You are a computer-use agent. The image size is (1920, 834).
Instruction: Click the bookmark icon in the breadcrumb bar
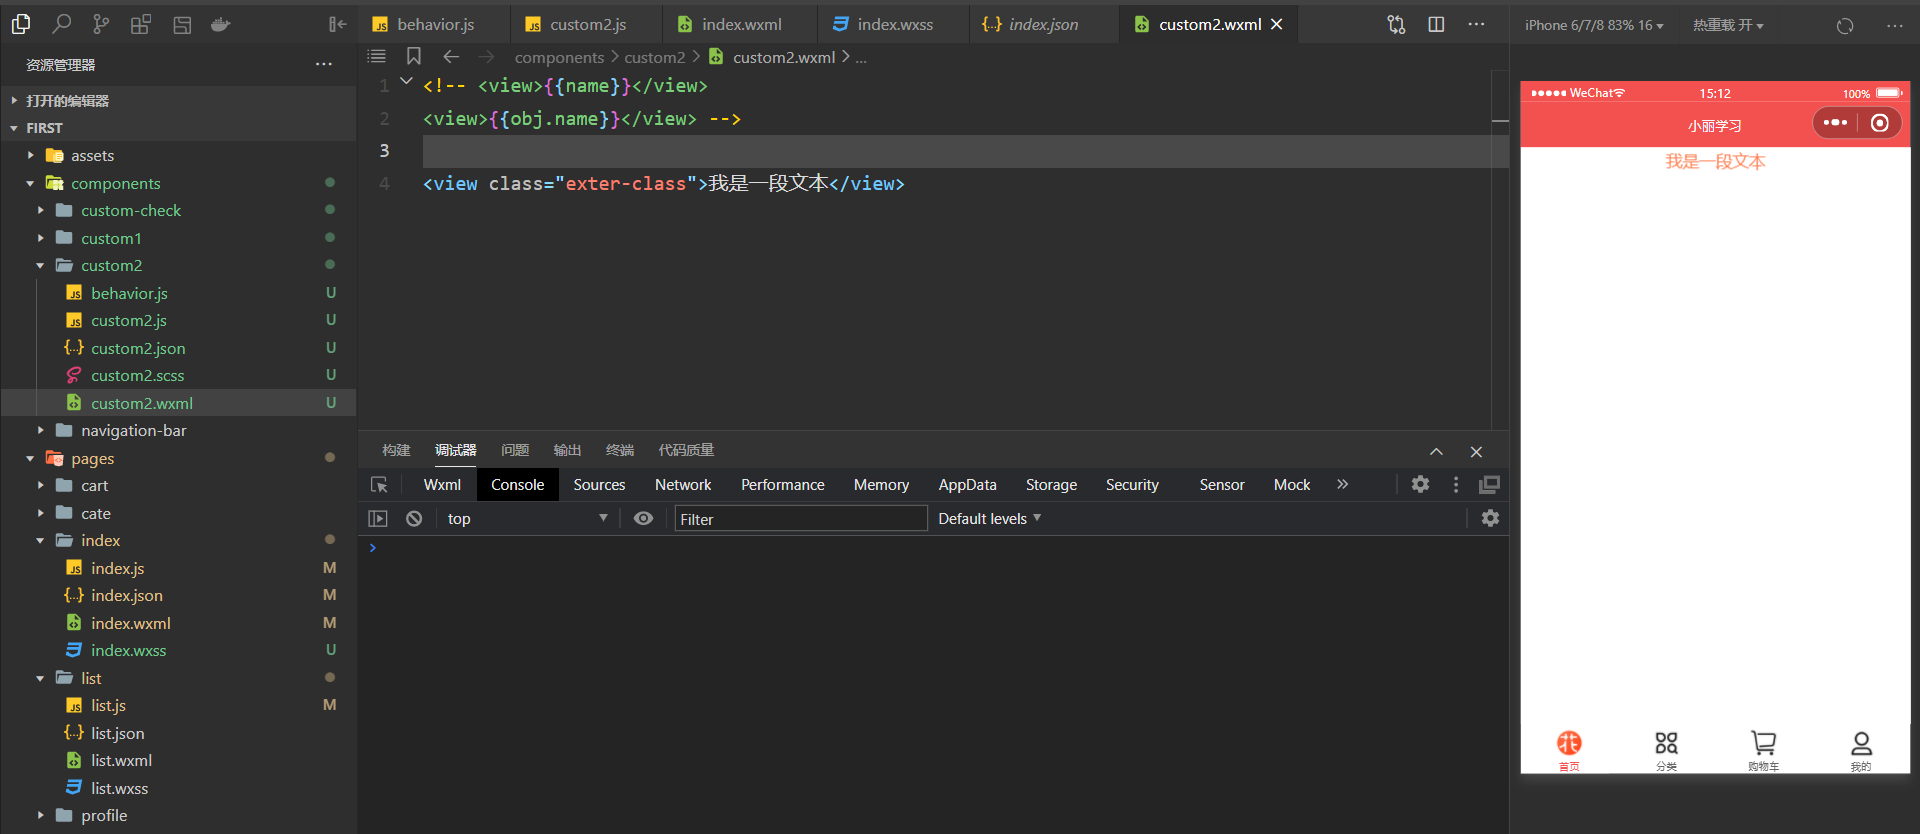click(414, 57)
